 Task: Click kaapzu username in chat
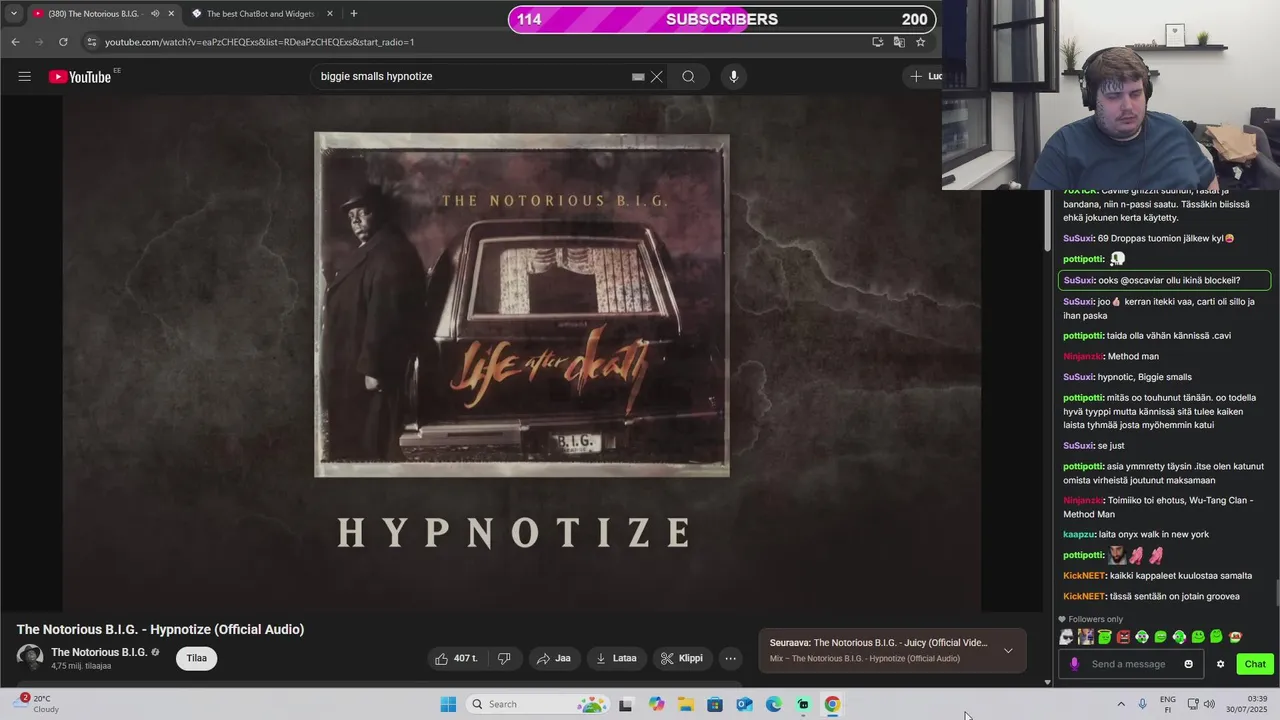tap(1078, 535)
